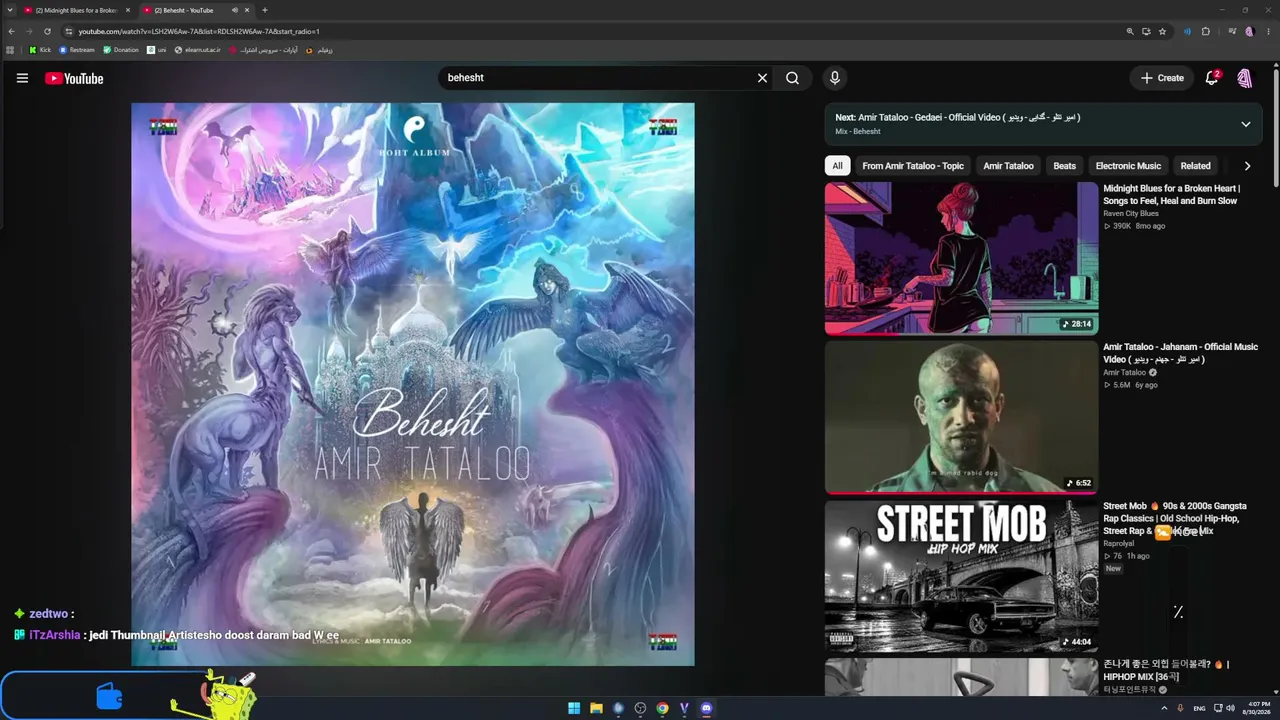Open the Windows Start menu
This screenshot has height=720, width=1280.
tap(574, 708)
